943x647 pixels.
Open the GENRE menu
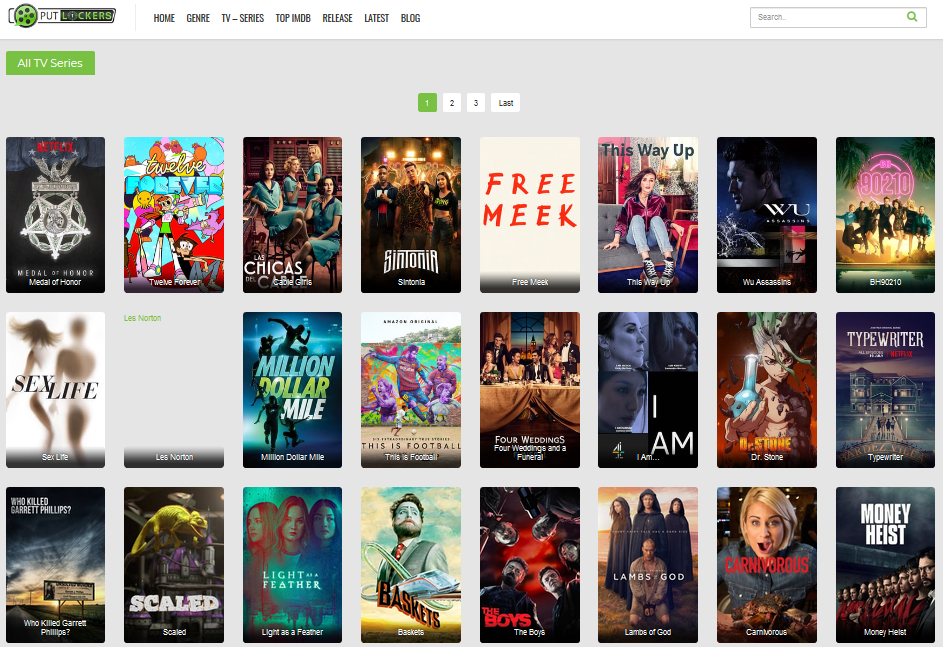(x=198, y=18)
